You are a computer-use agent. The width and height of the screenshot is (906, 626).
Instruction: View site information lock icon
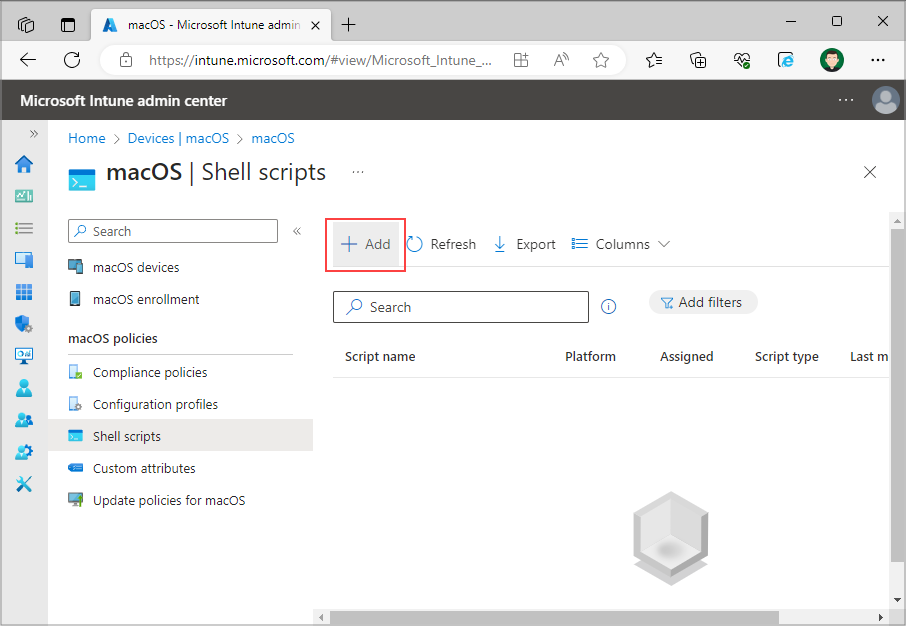[x=125, y=60]
